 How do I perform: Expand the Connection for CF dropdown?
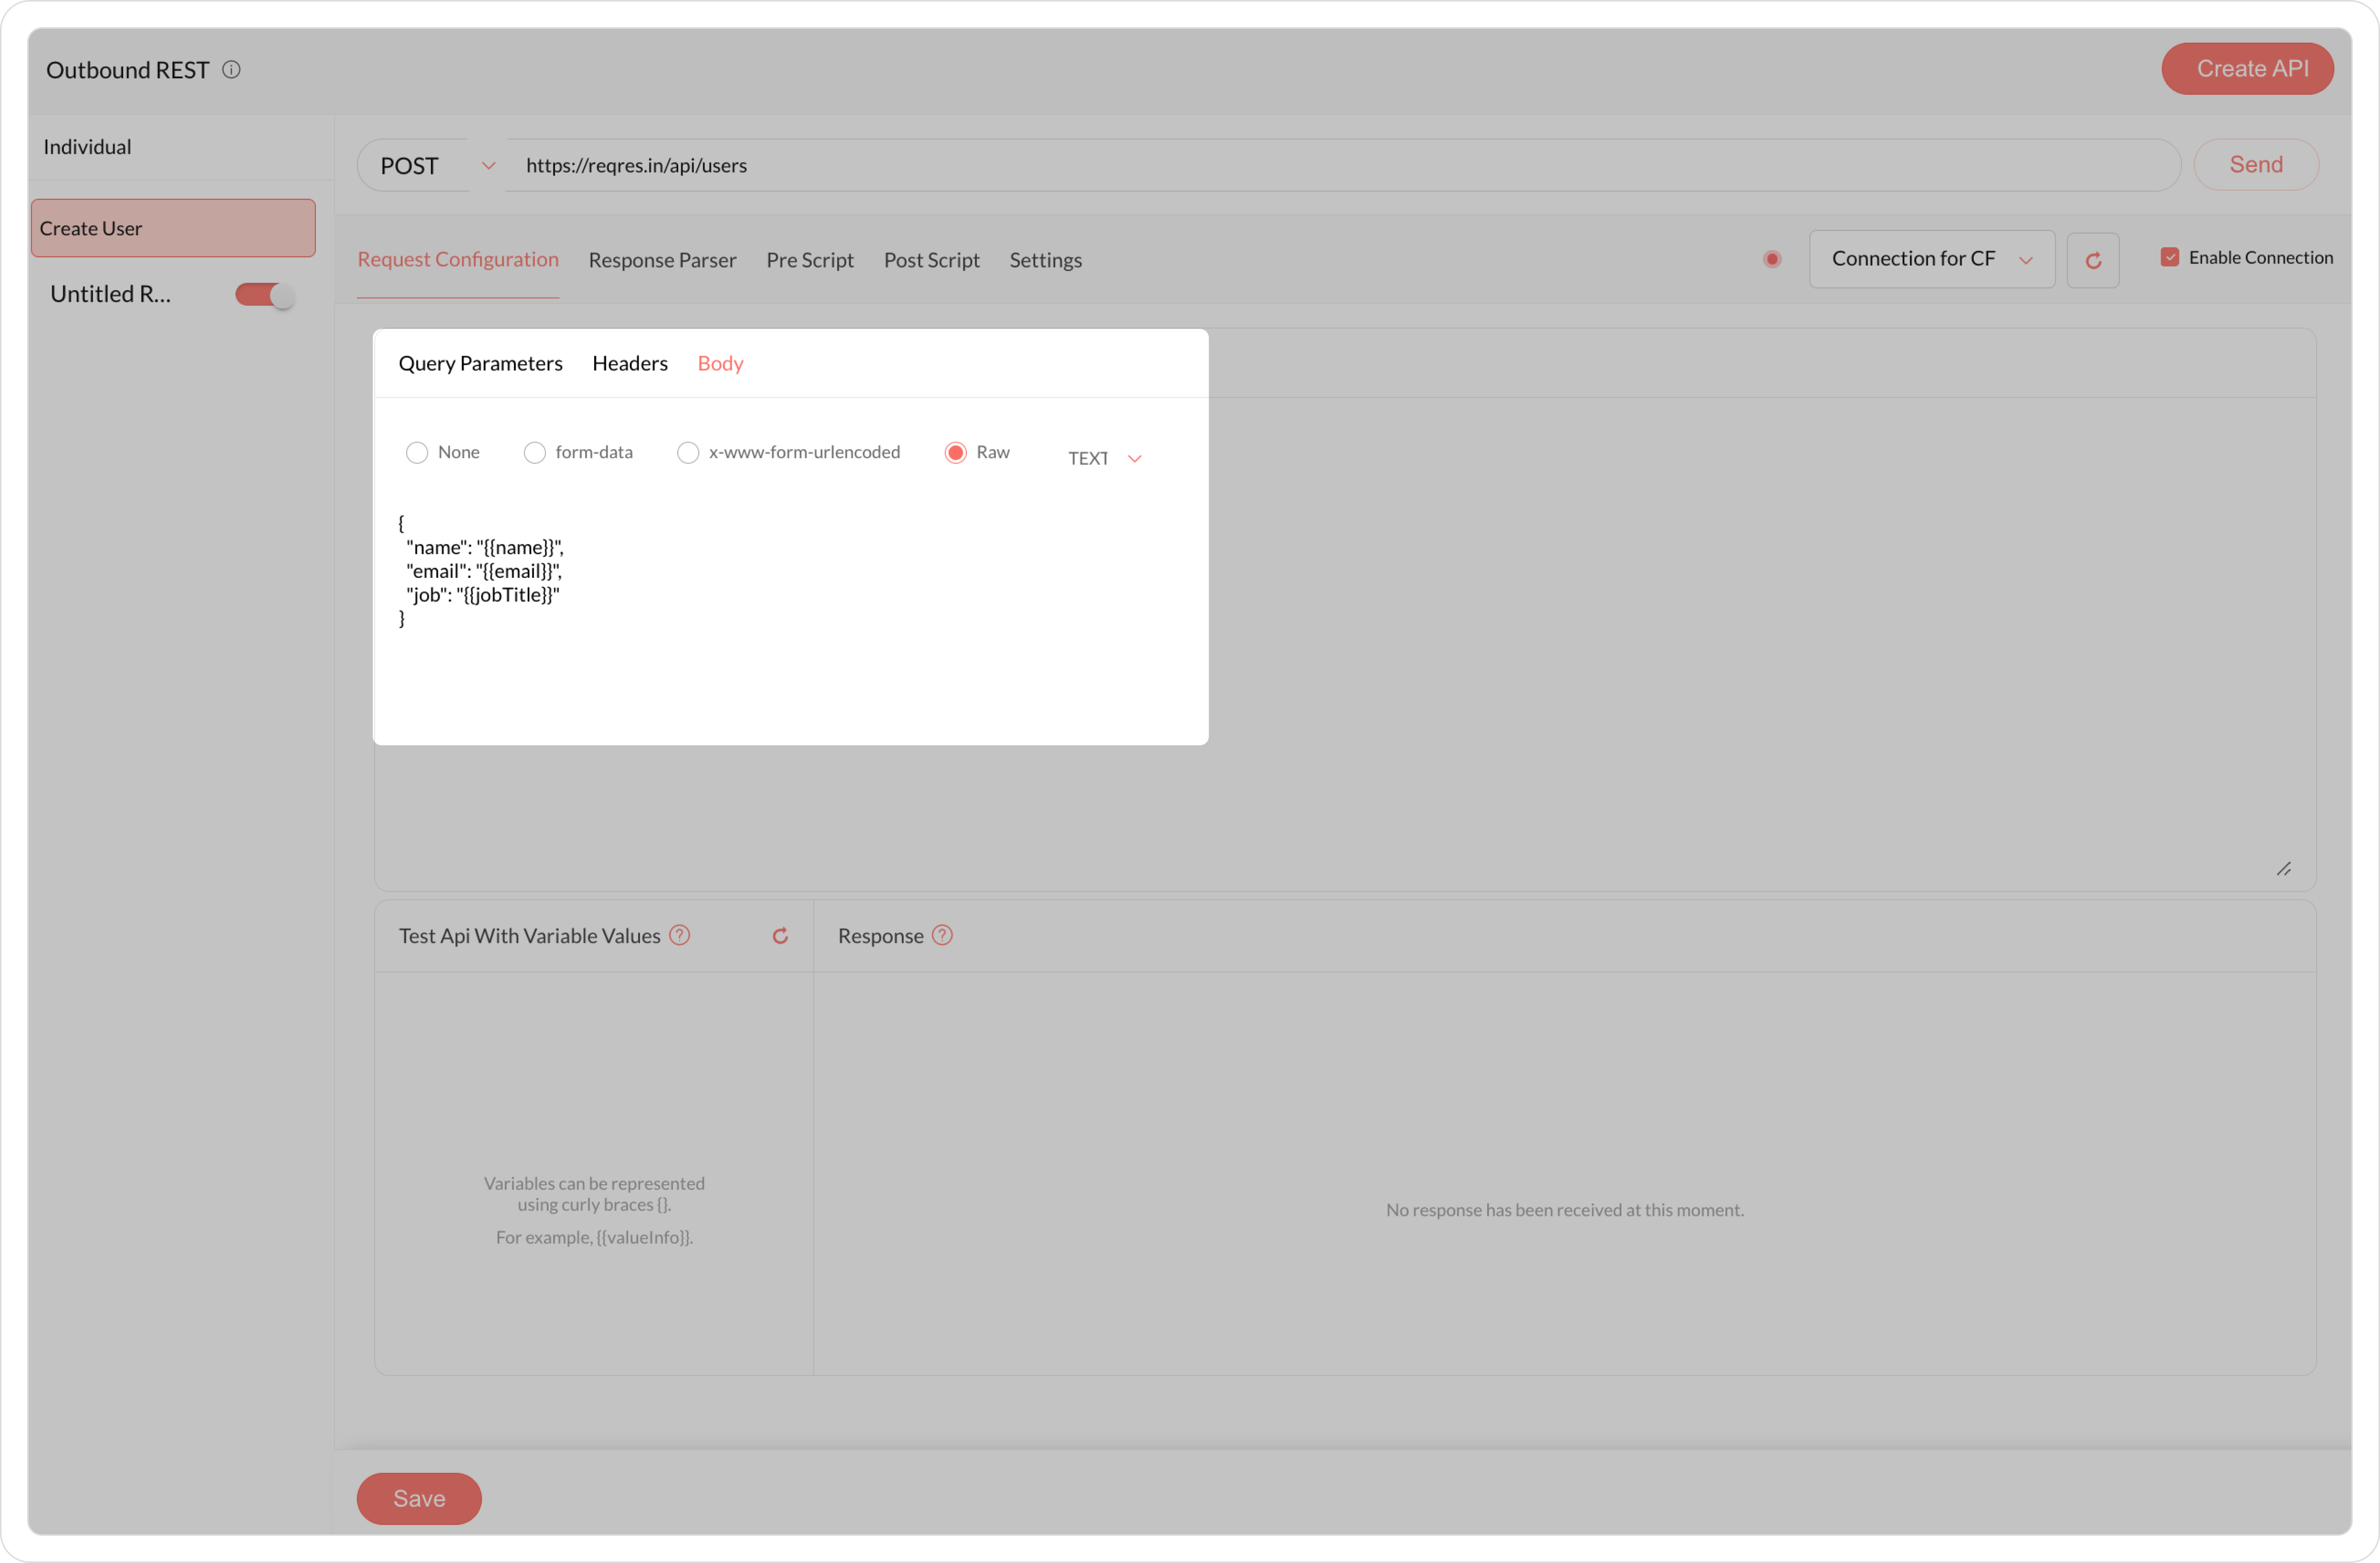click(1930, 259)
